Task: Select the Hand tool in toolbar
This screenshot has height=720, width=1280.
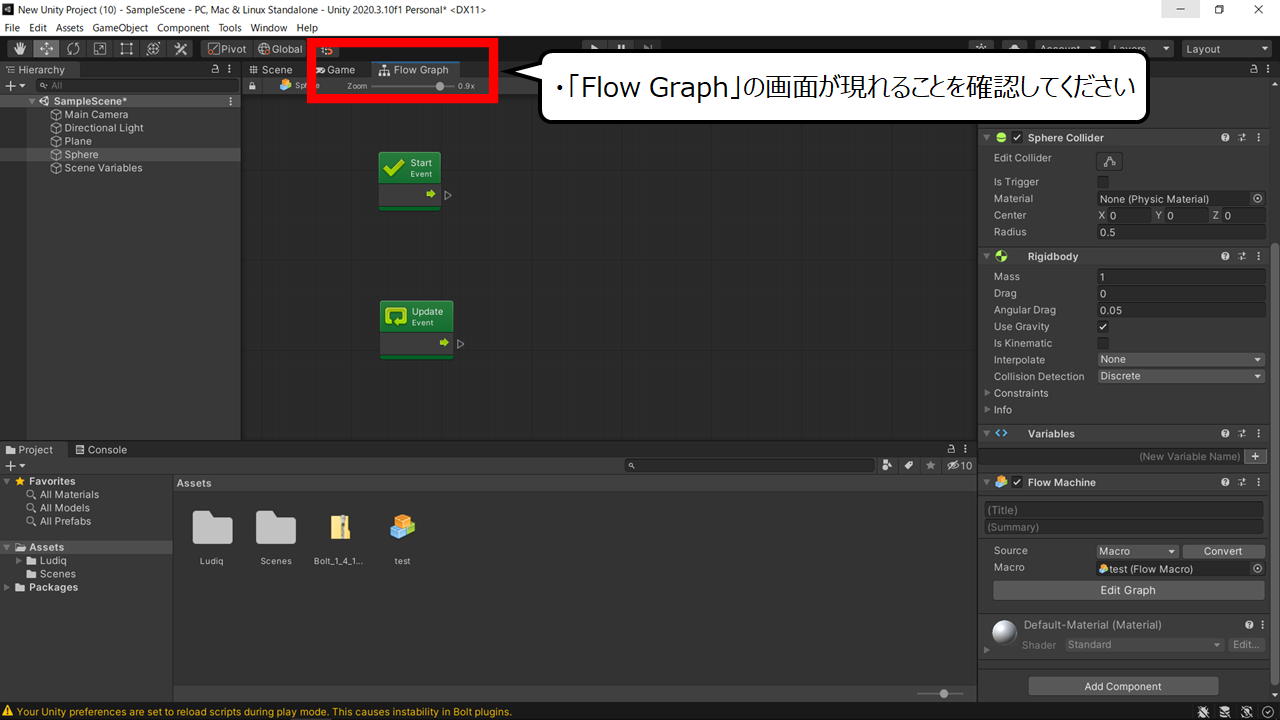Action: (19, 49)
